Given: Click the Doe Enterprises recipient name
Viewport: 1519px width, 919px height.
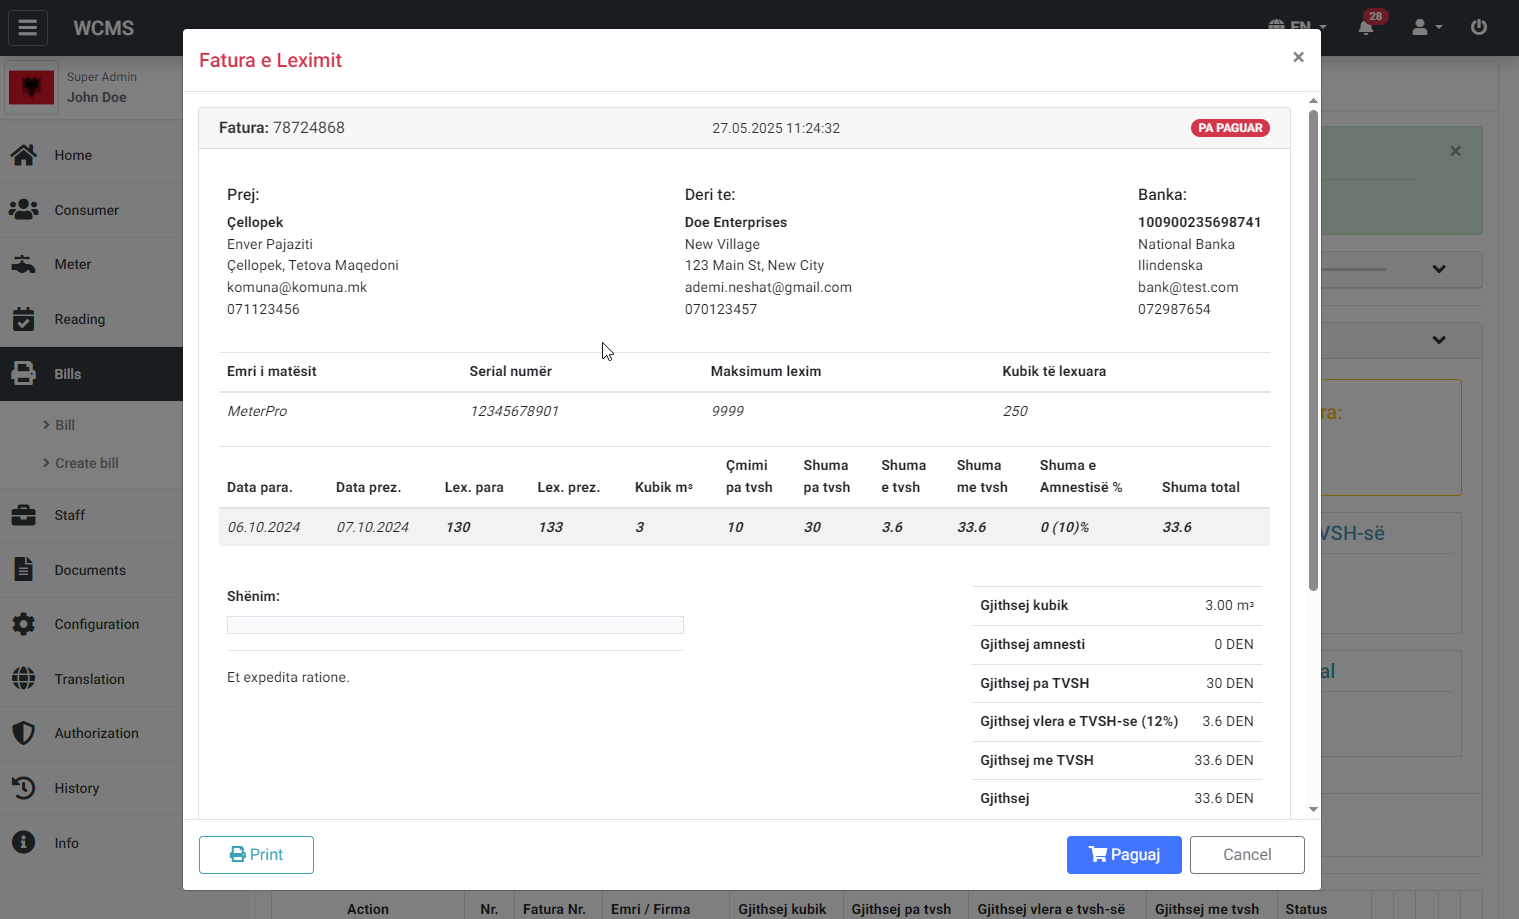Looking at the screenshot, I should [736, 222].
